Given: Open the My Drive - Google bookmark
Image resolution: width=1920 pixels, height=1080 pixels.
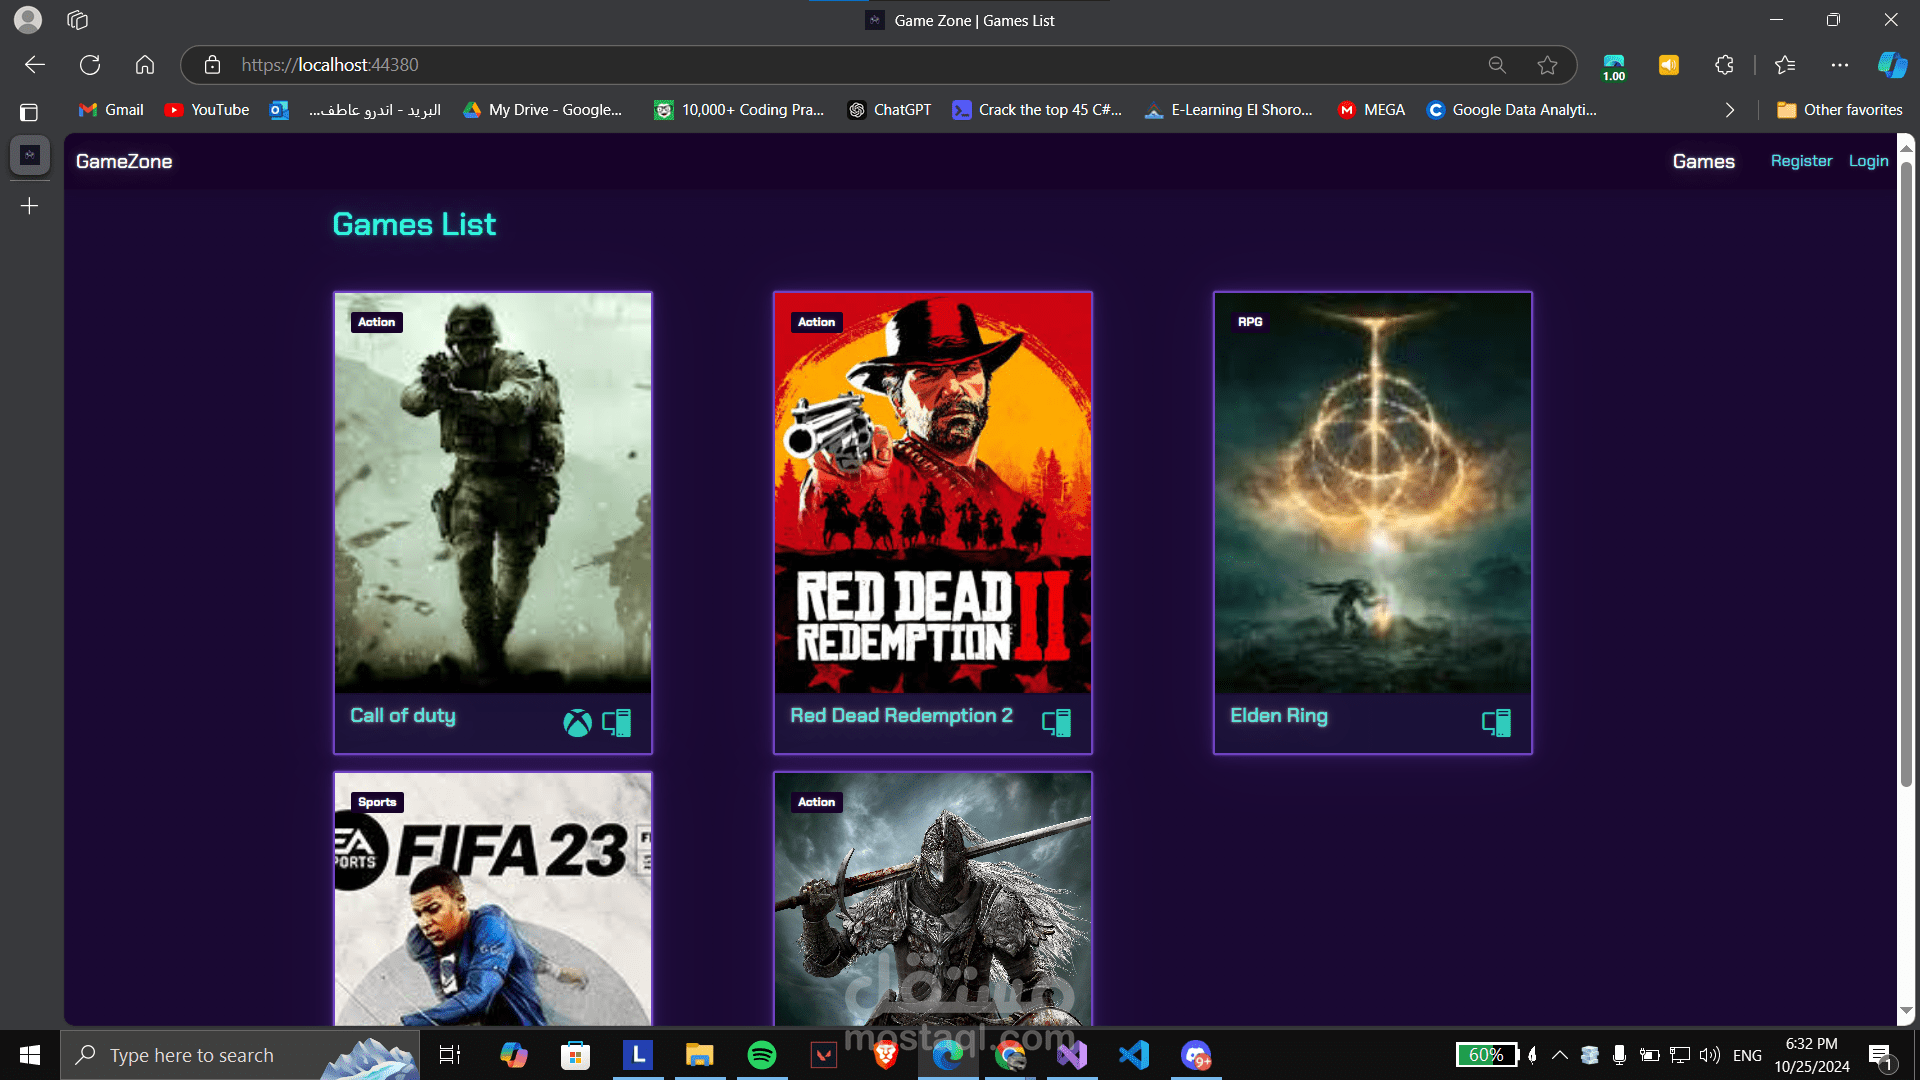Looking at the screenshot, I should coord(543,110).
